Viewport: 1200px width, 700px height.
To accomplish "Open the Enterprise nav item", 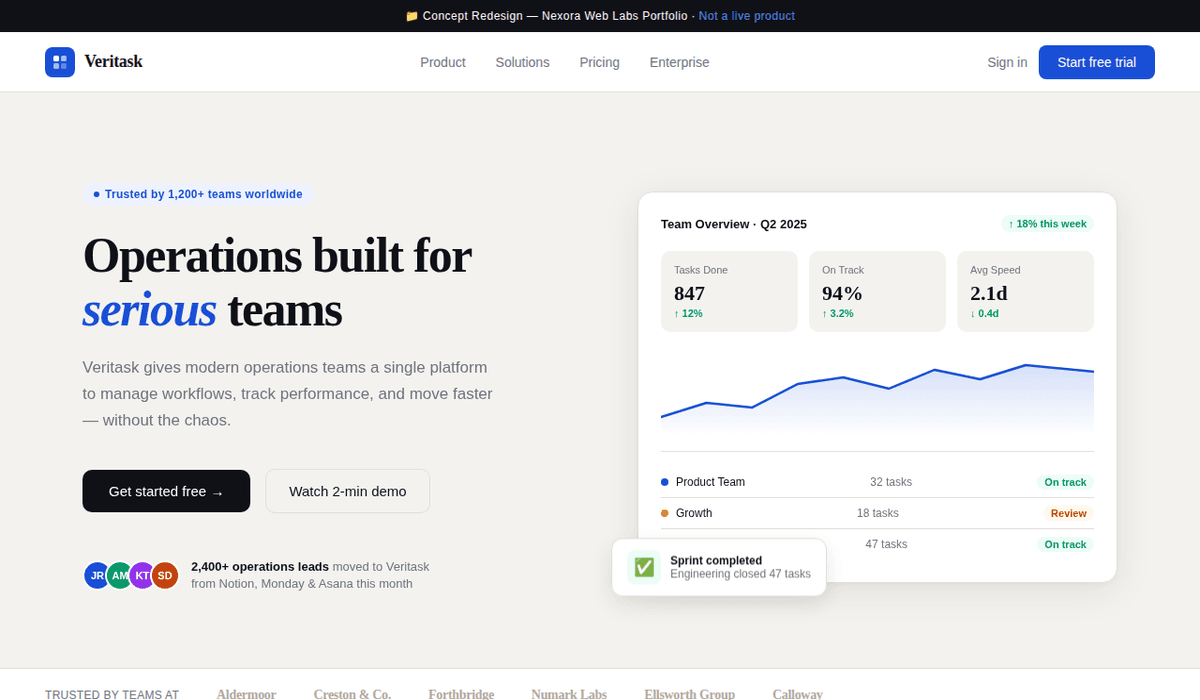I will pyautogui.click(x=679, y=62).
